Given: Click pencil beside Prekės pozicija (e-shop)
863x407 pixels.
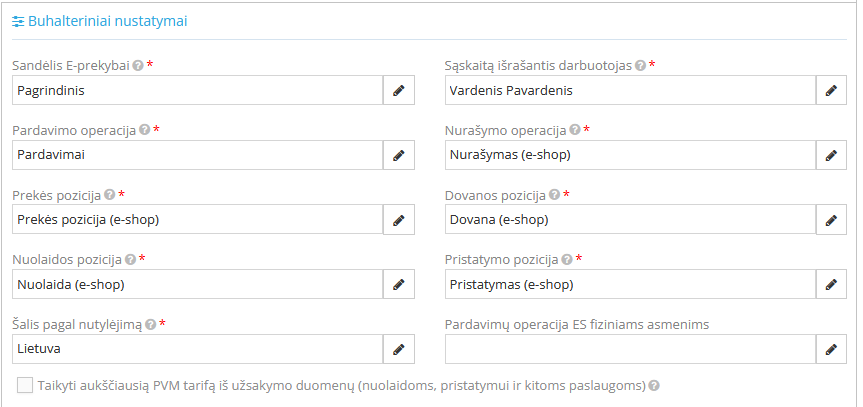Looking at the screenshot, I should [399, 220].
